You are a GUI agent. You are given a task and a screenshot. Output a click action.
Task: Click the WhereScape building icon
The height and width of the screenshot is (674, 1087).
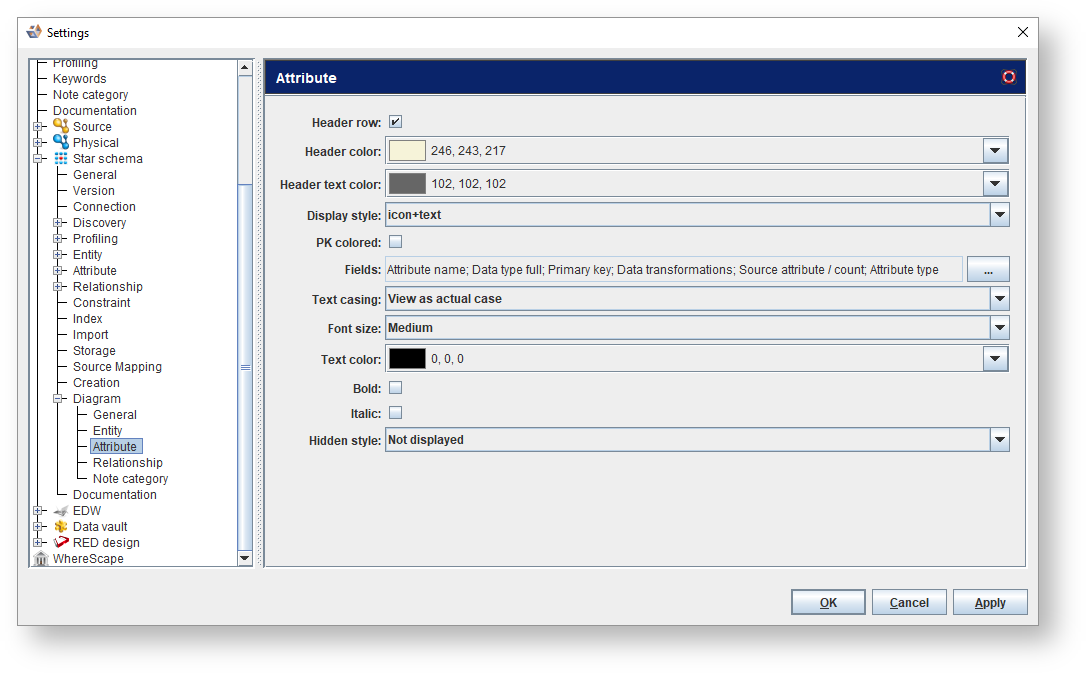(41, 558)
